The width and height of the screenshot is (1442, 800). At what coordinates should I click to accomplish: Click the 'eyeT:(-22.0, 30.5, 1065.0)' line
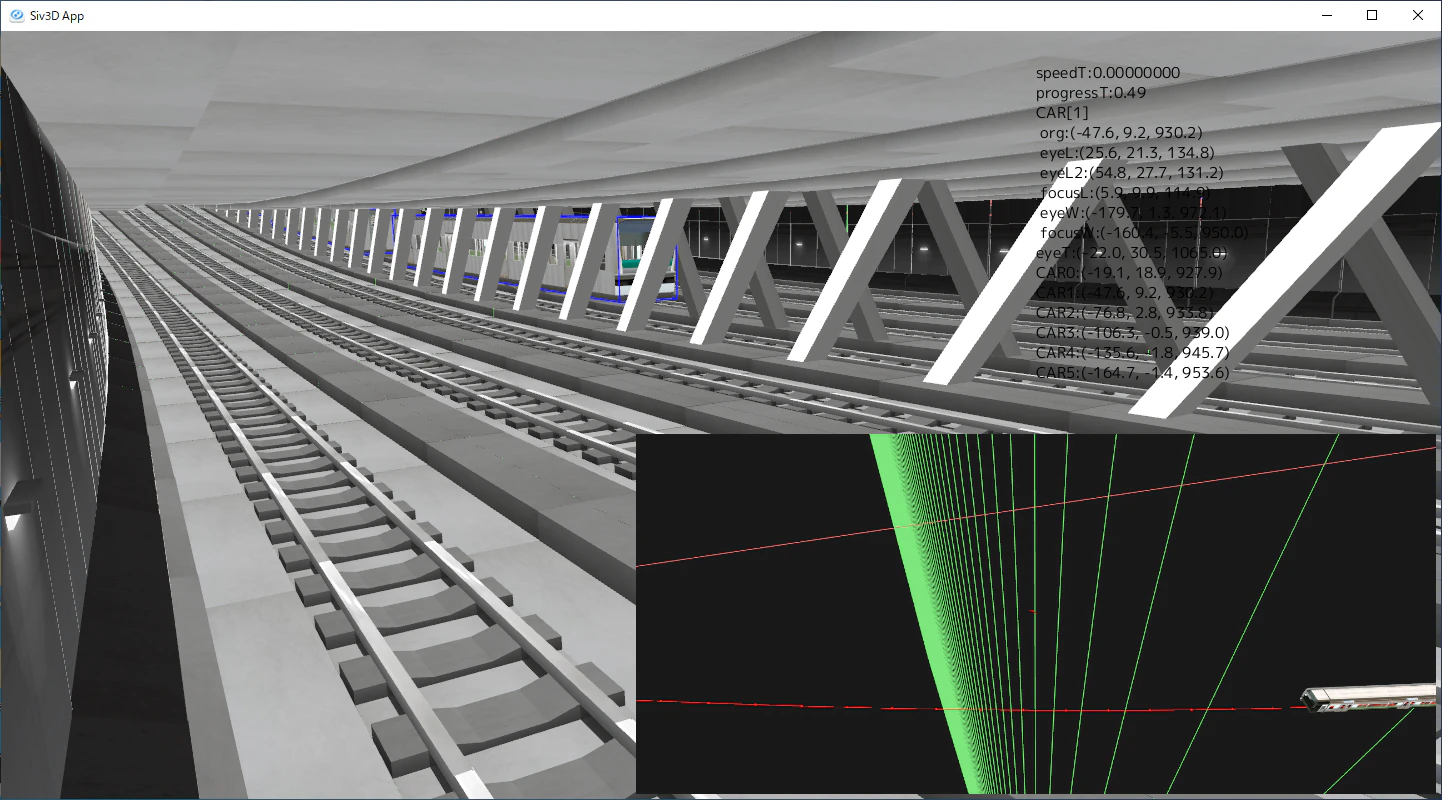(x=1132, y=253)
